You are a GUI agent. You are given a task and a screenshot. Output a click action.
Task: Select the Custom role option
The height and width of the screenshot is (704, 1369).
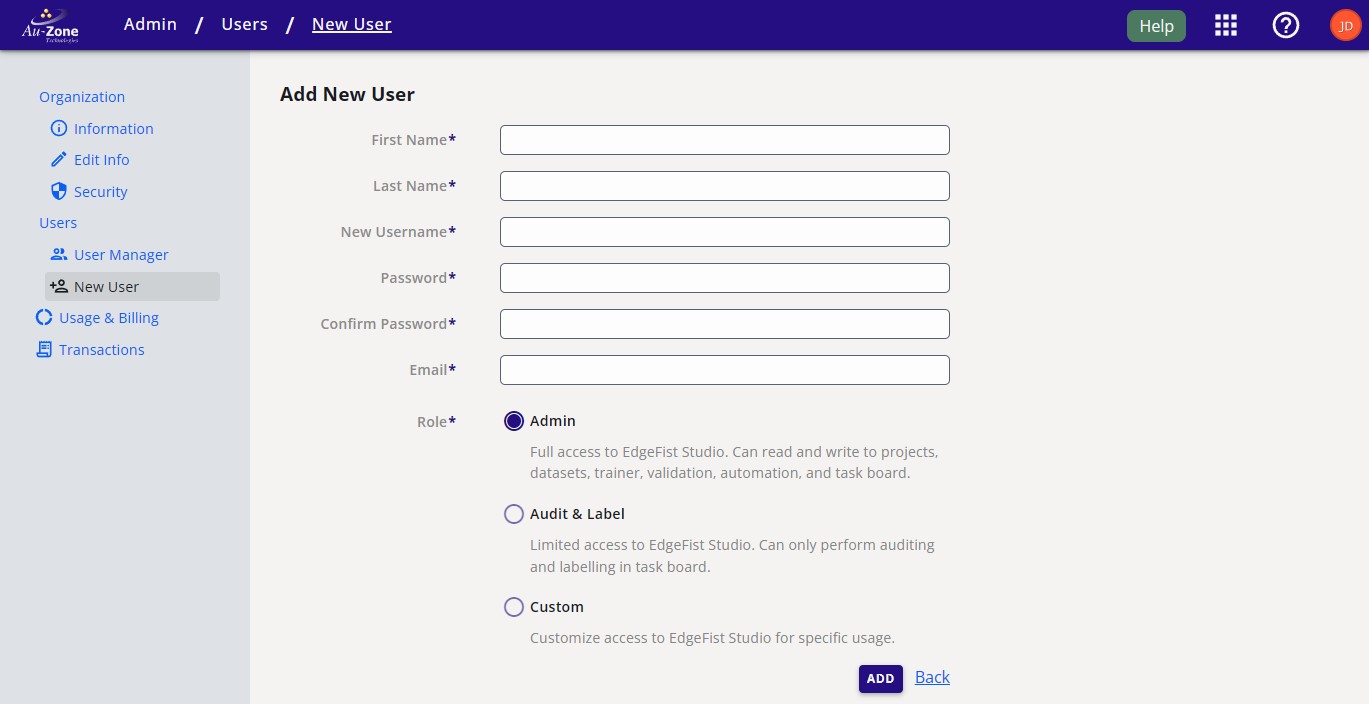pos(513,607)
